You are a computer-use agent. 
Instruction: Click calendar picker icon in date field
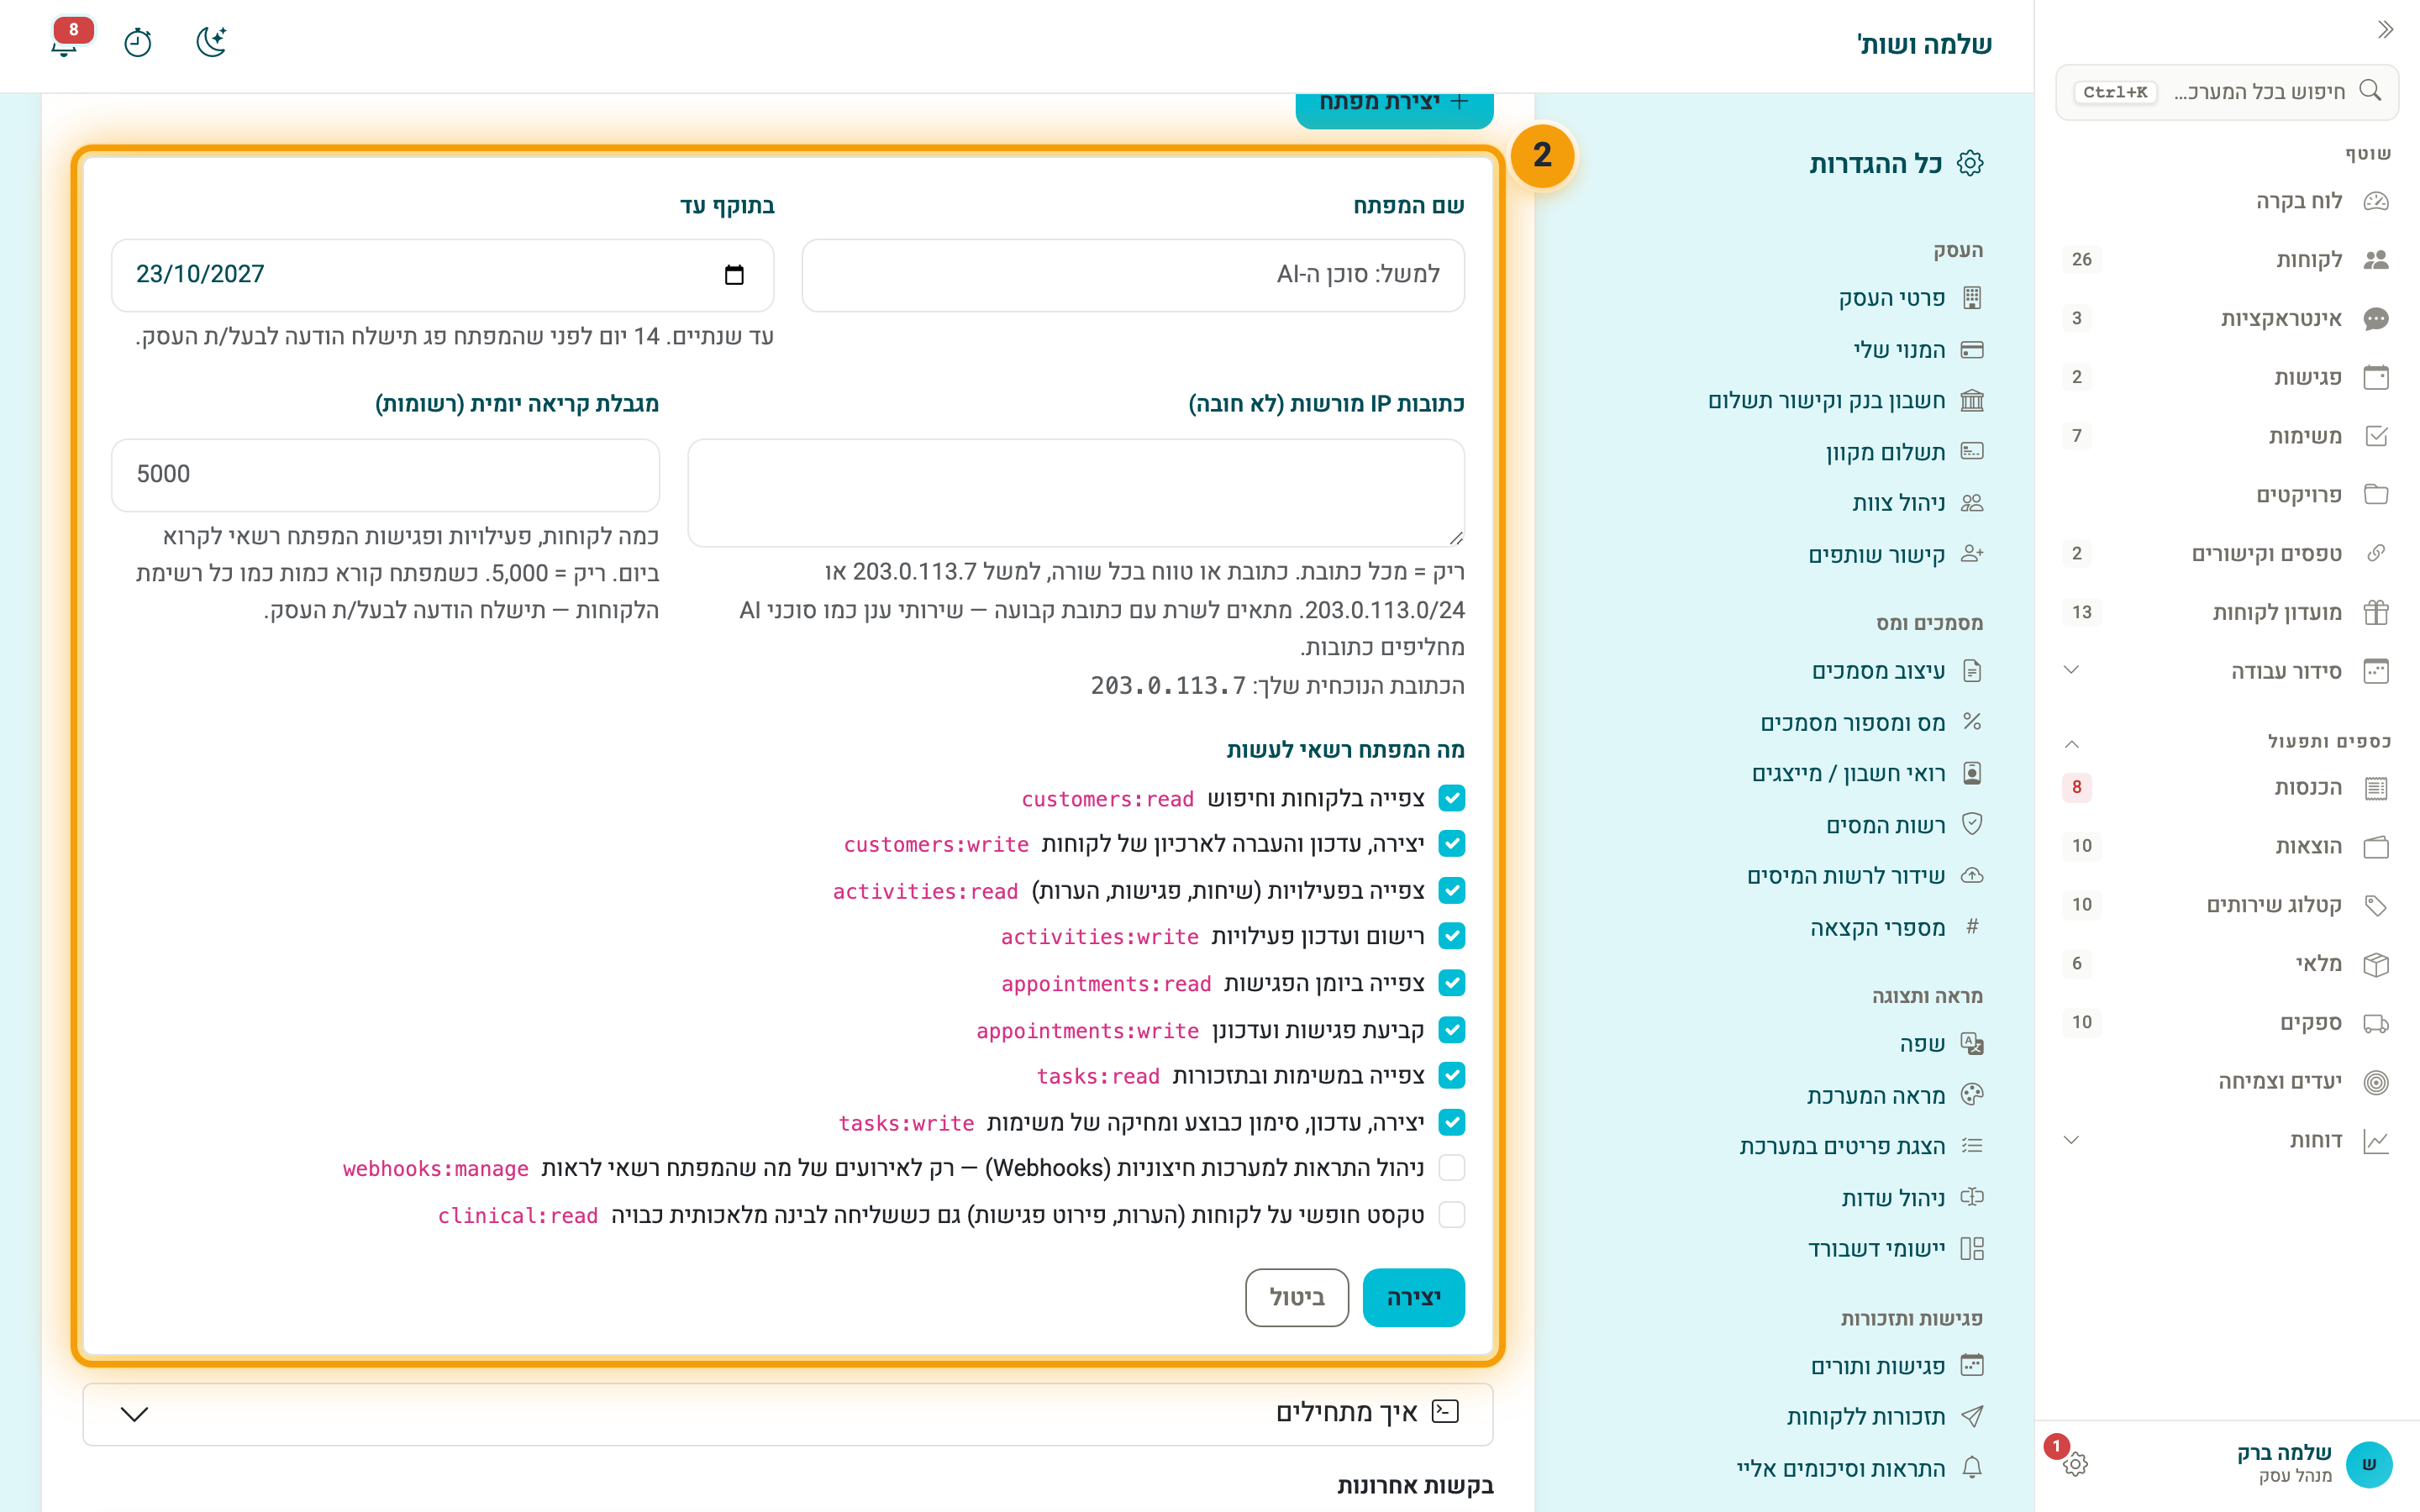[x=734, y=275]
